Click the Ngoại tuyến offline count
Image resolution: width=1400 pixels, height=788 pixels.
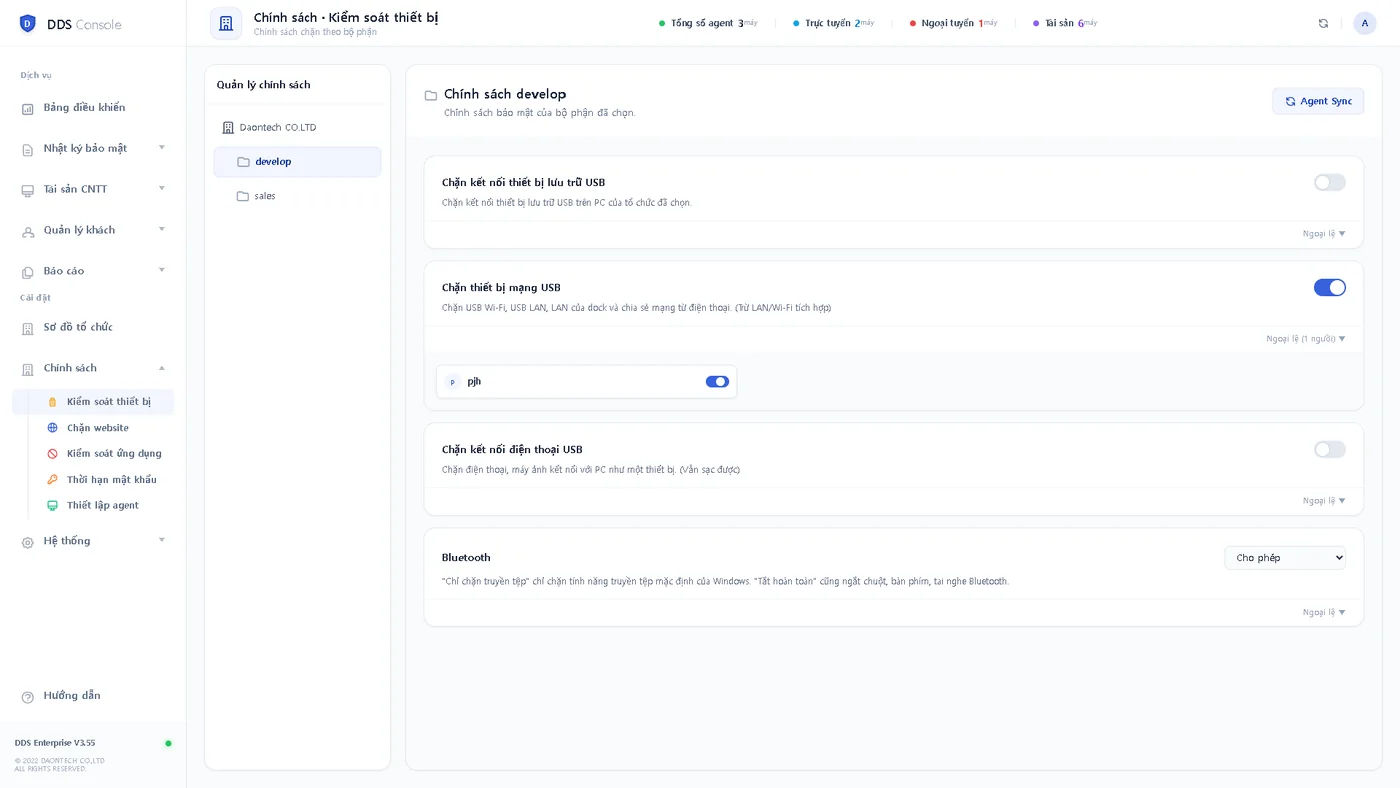click(953, 23)
